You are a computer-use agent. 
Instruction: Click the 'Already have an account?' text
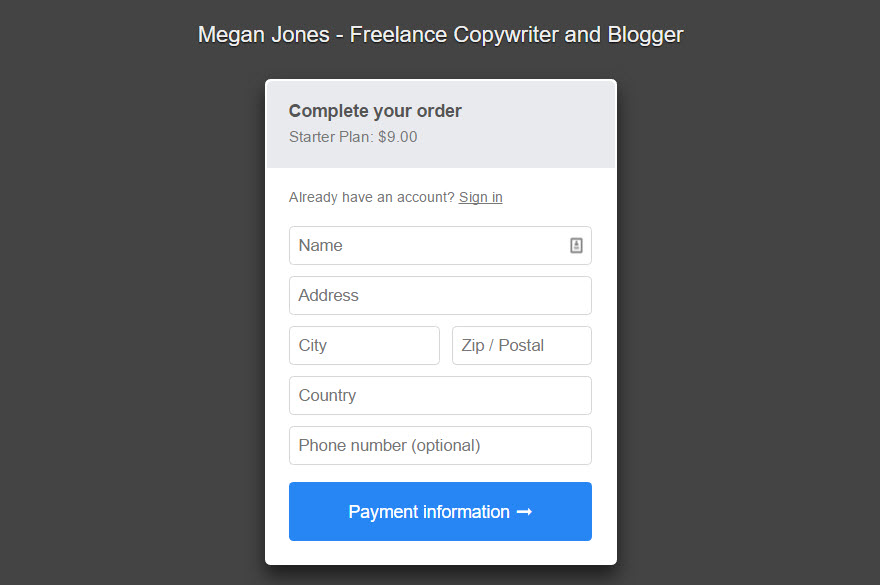coord(371,197)
